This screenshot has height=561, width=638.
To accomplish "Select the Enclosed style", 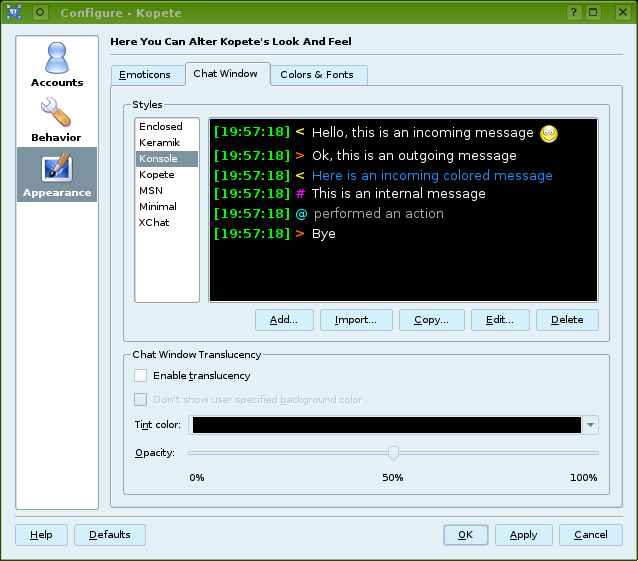I will (x=167, y=127).
